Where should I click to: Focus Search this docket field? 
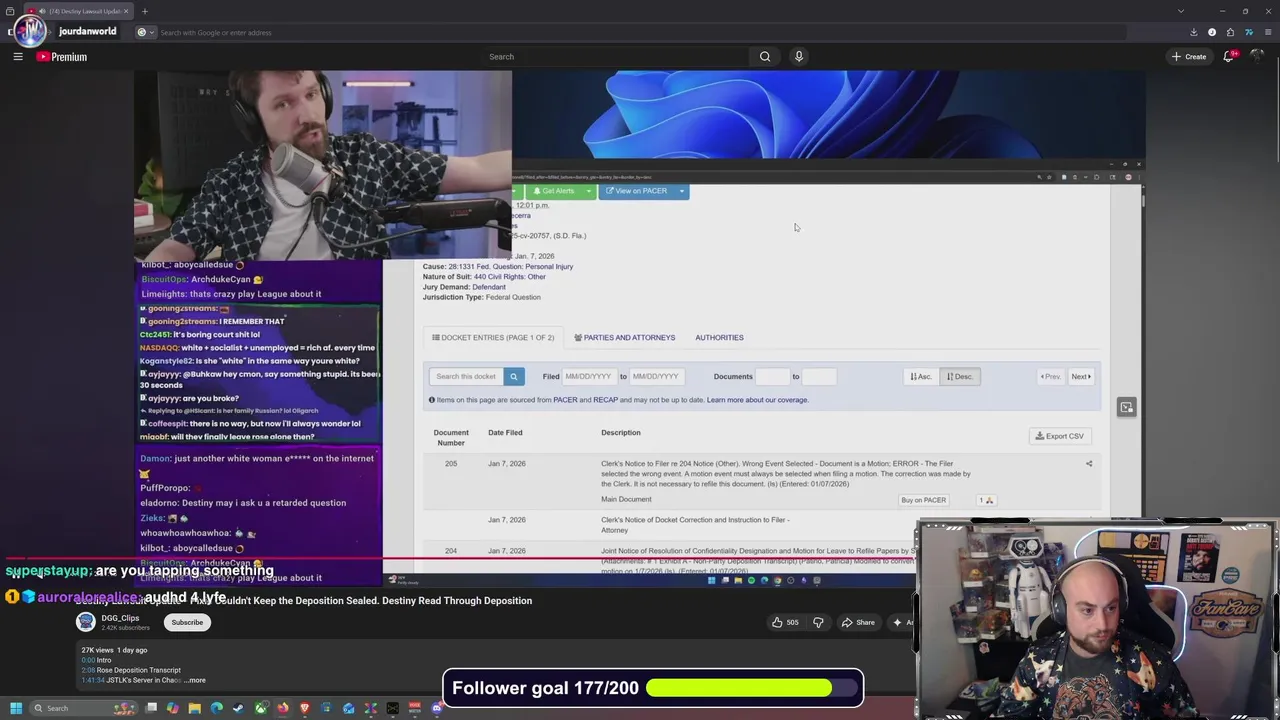pyautogui.click(x=467, y=376)
